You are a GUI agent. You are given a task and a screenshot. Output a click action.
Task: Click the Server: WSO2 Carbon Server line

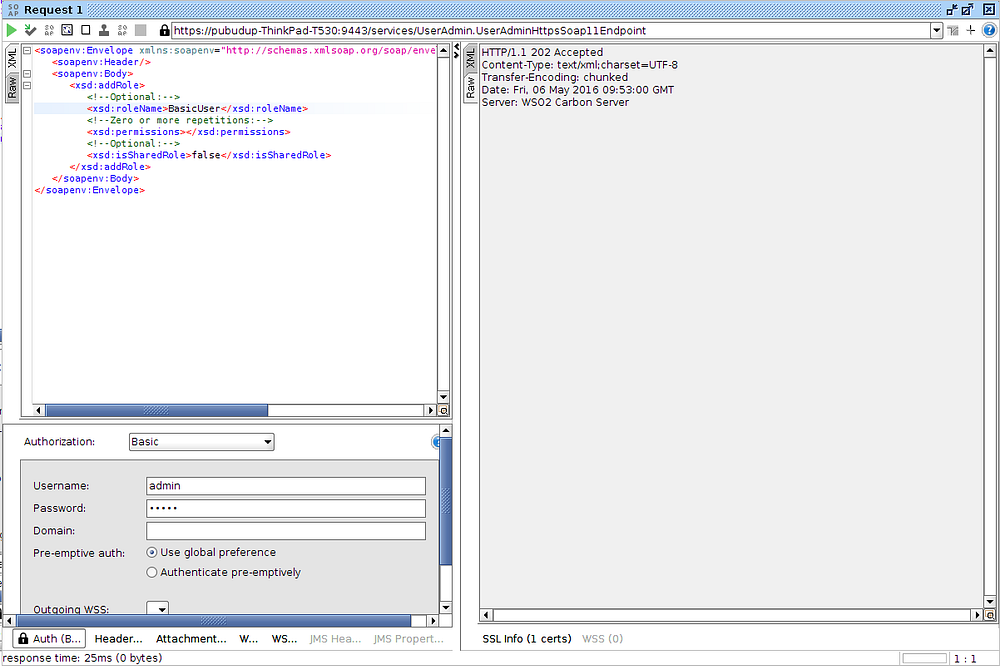click(555, 102)
